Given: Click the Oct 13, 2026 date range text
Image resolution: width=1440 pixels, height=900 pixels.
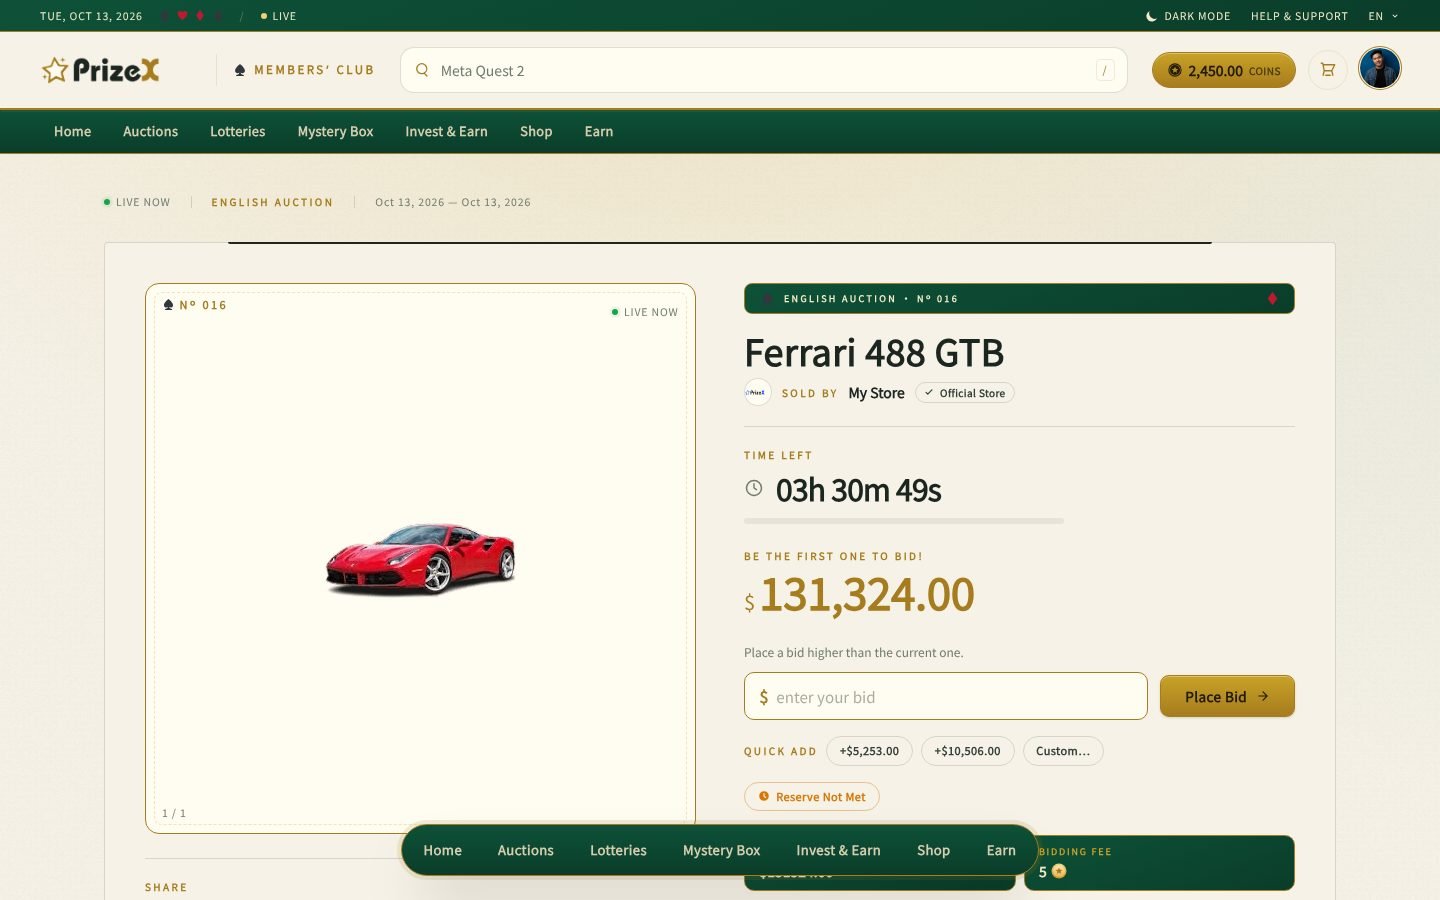Looking at the screenshot, I should click(x=453, y=202).
